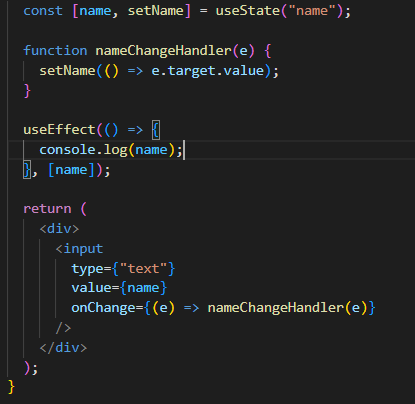Screen dimensions: 415x404
Task: Click parameter "e" in the function declaration
Action: click(244, 51)
